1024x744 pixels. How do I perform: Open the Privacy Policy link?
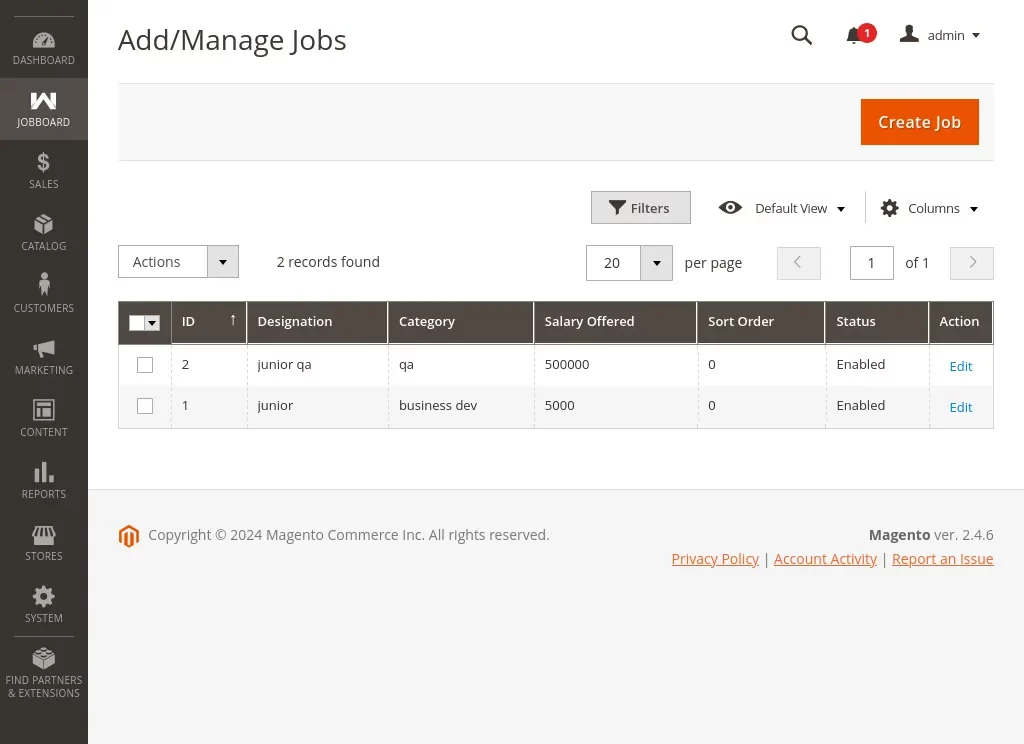[715, 559]
